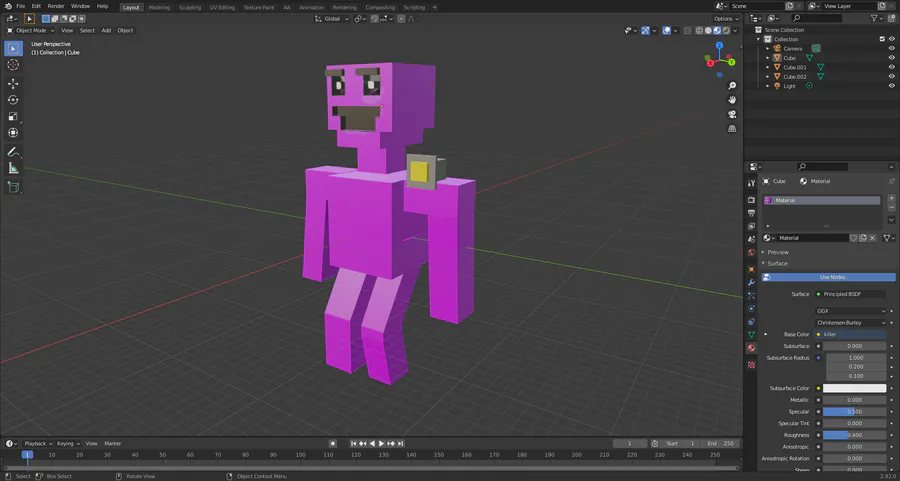The height and width of the screenshot is (481, 900).
Task: Jump to the end frame
Action: tap(401, 444)
